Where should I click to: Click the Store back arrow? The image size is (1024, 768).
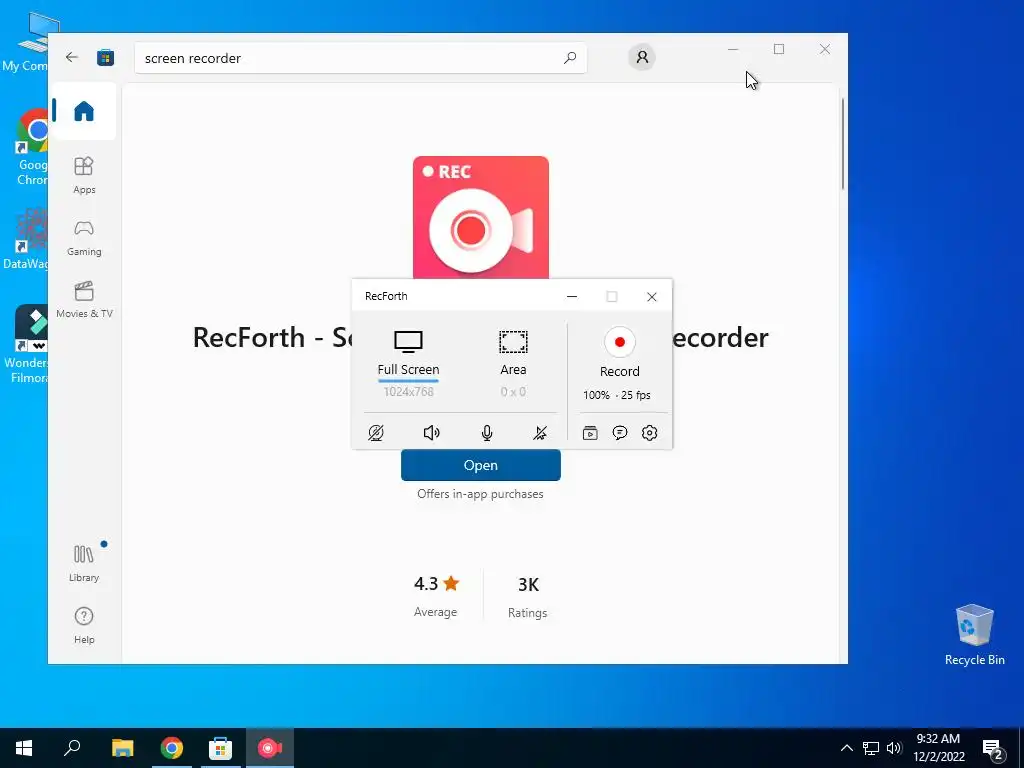click(x=72, y=57)
